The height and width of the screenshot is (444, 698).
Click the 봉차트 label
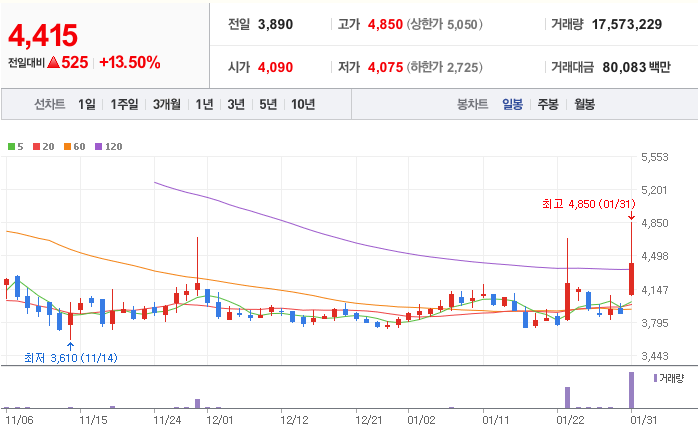coord(472,105)
